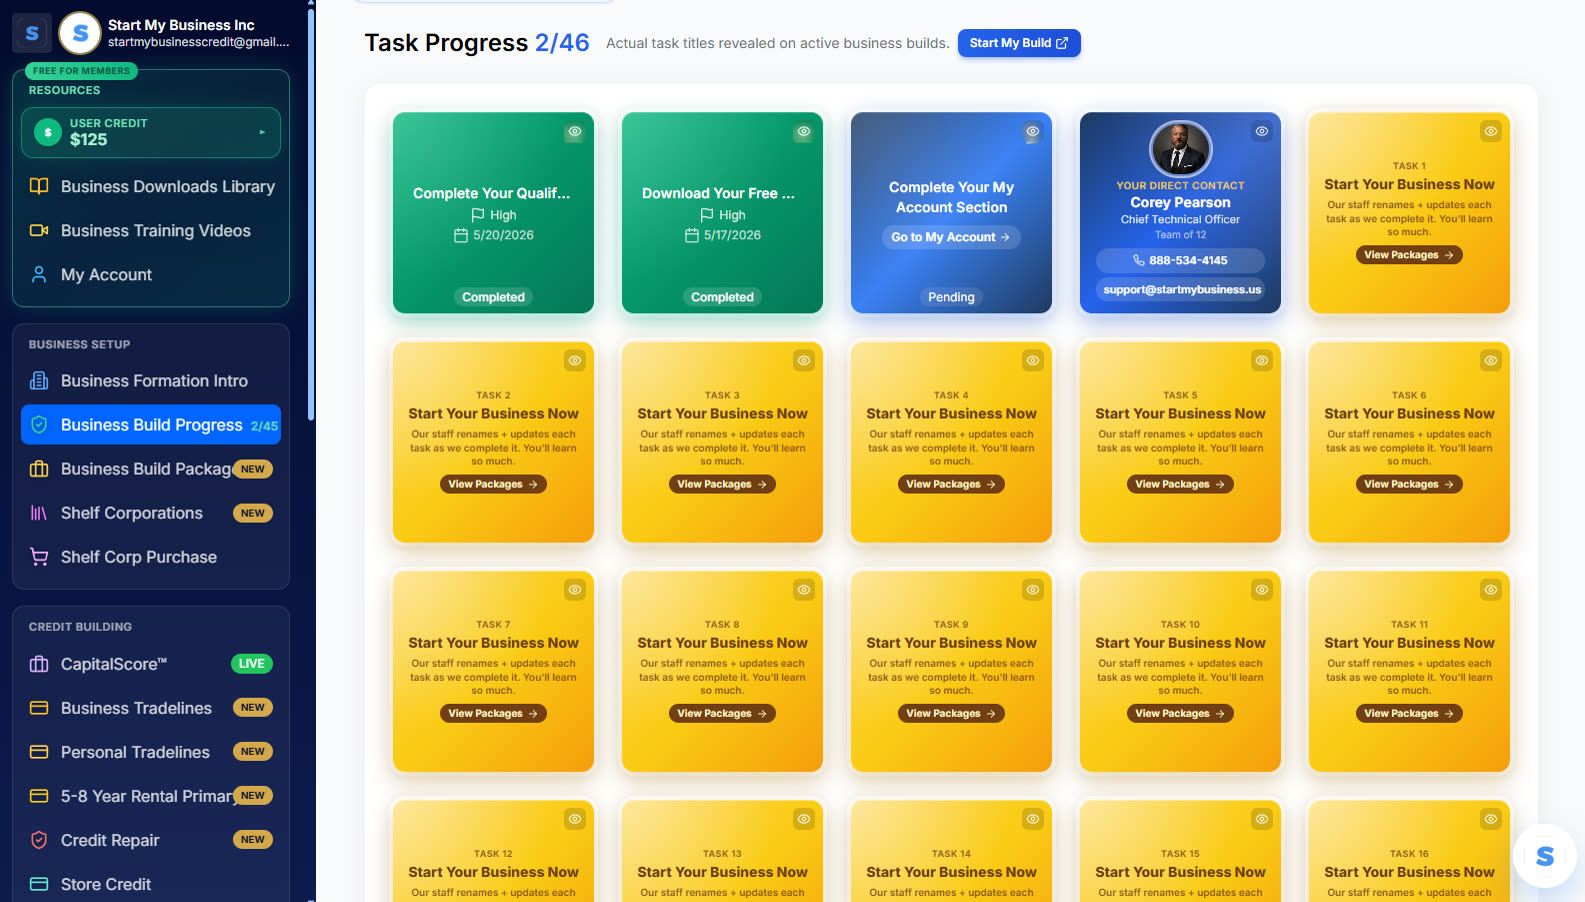Click the Task 13 card title
The height and width of the screenshot is (902, 1585).
tap(722, 872)
